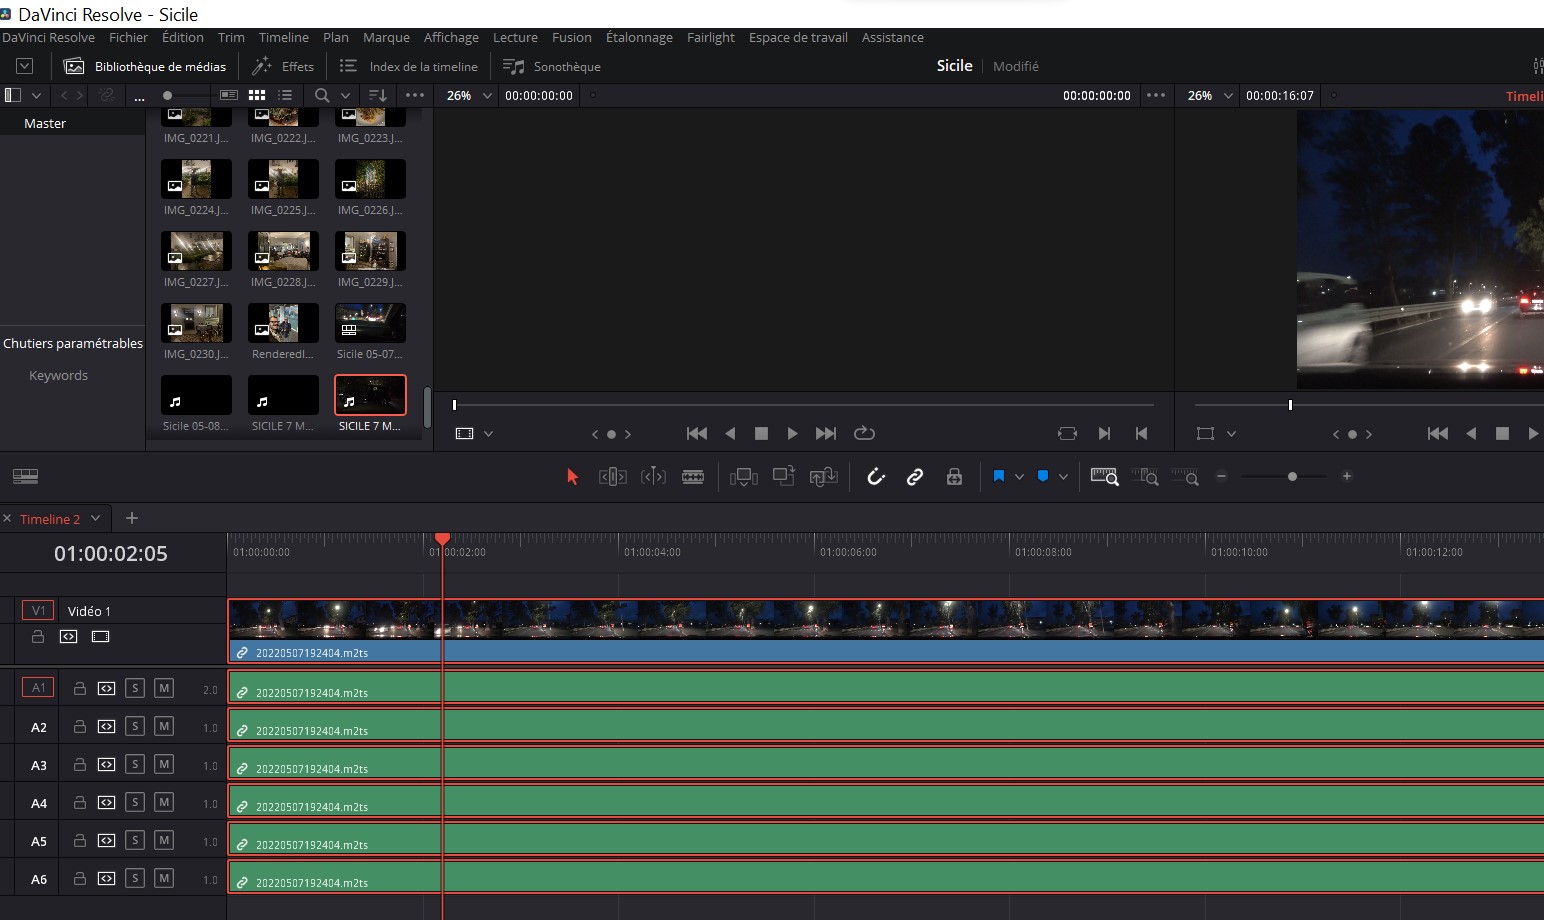This screenshot has width=1544, height=920.
Task: Solo audio track A2
Action: 135,726
